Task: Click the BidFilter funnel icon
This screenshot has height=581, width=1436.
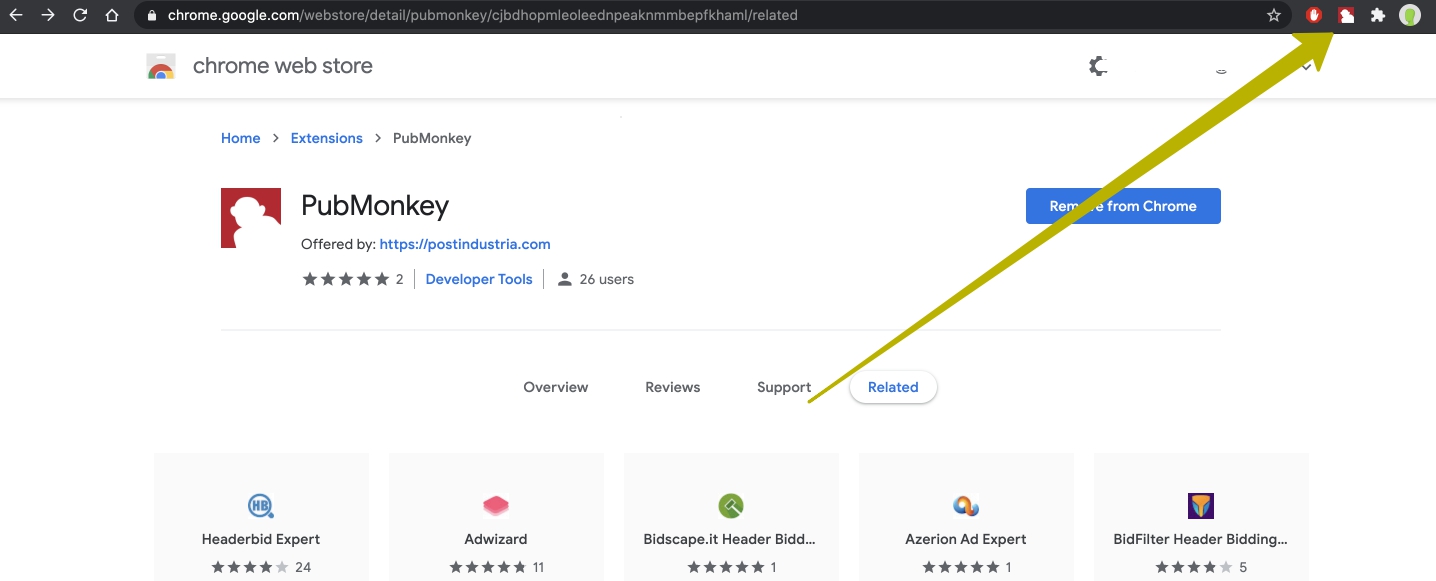Action: [1201, 505]
